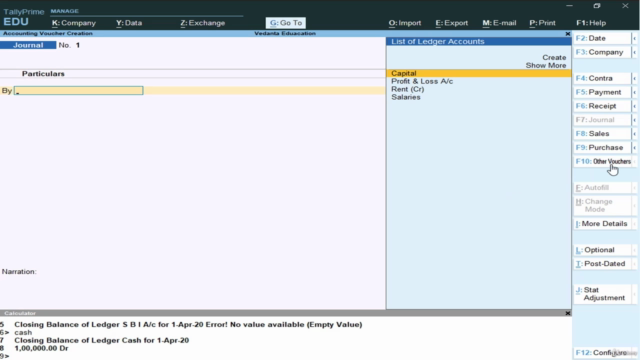Viewport: 640px width, 360px height.
Task: Click calculator entry 'cash'
Action: click(x=23, y=332)
